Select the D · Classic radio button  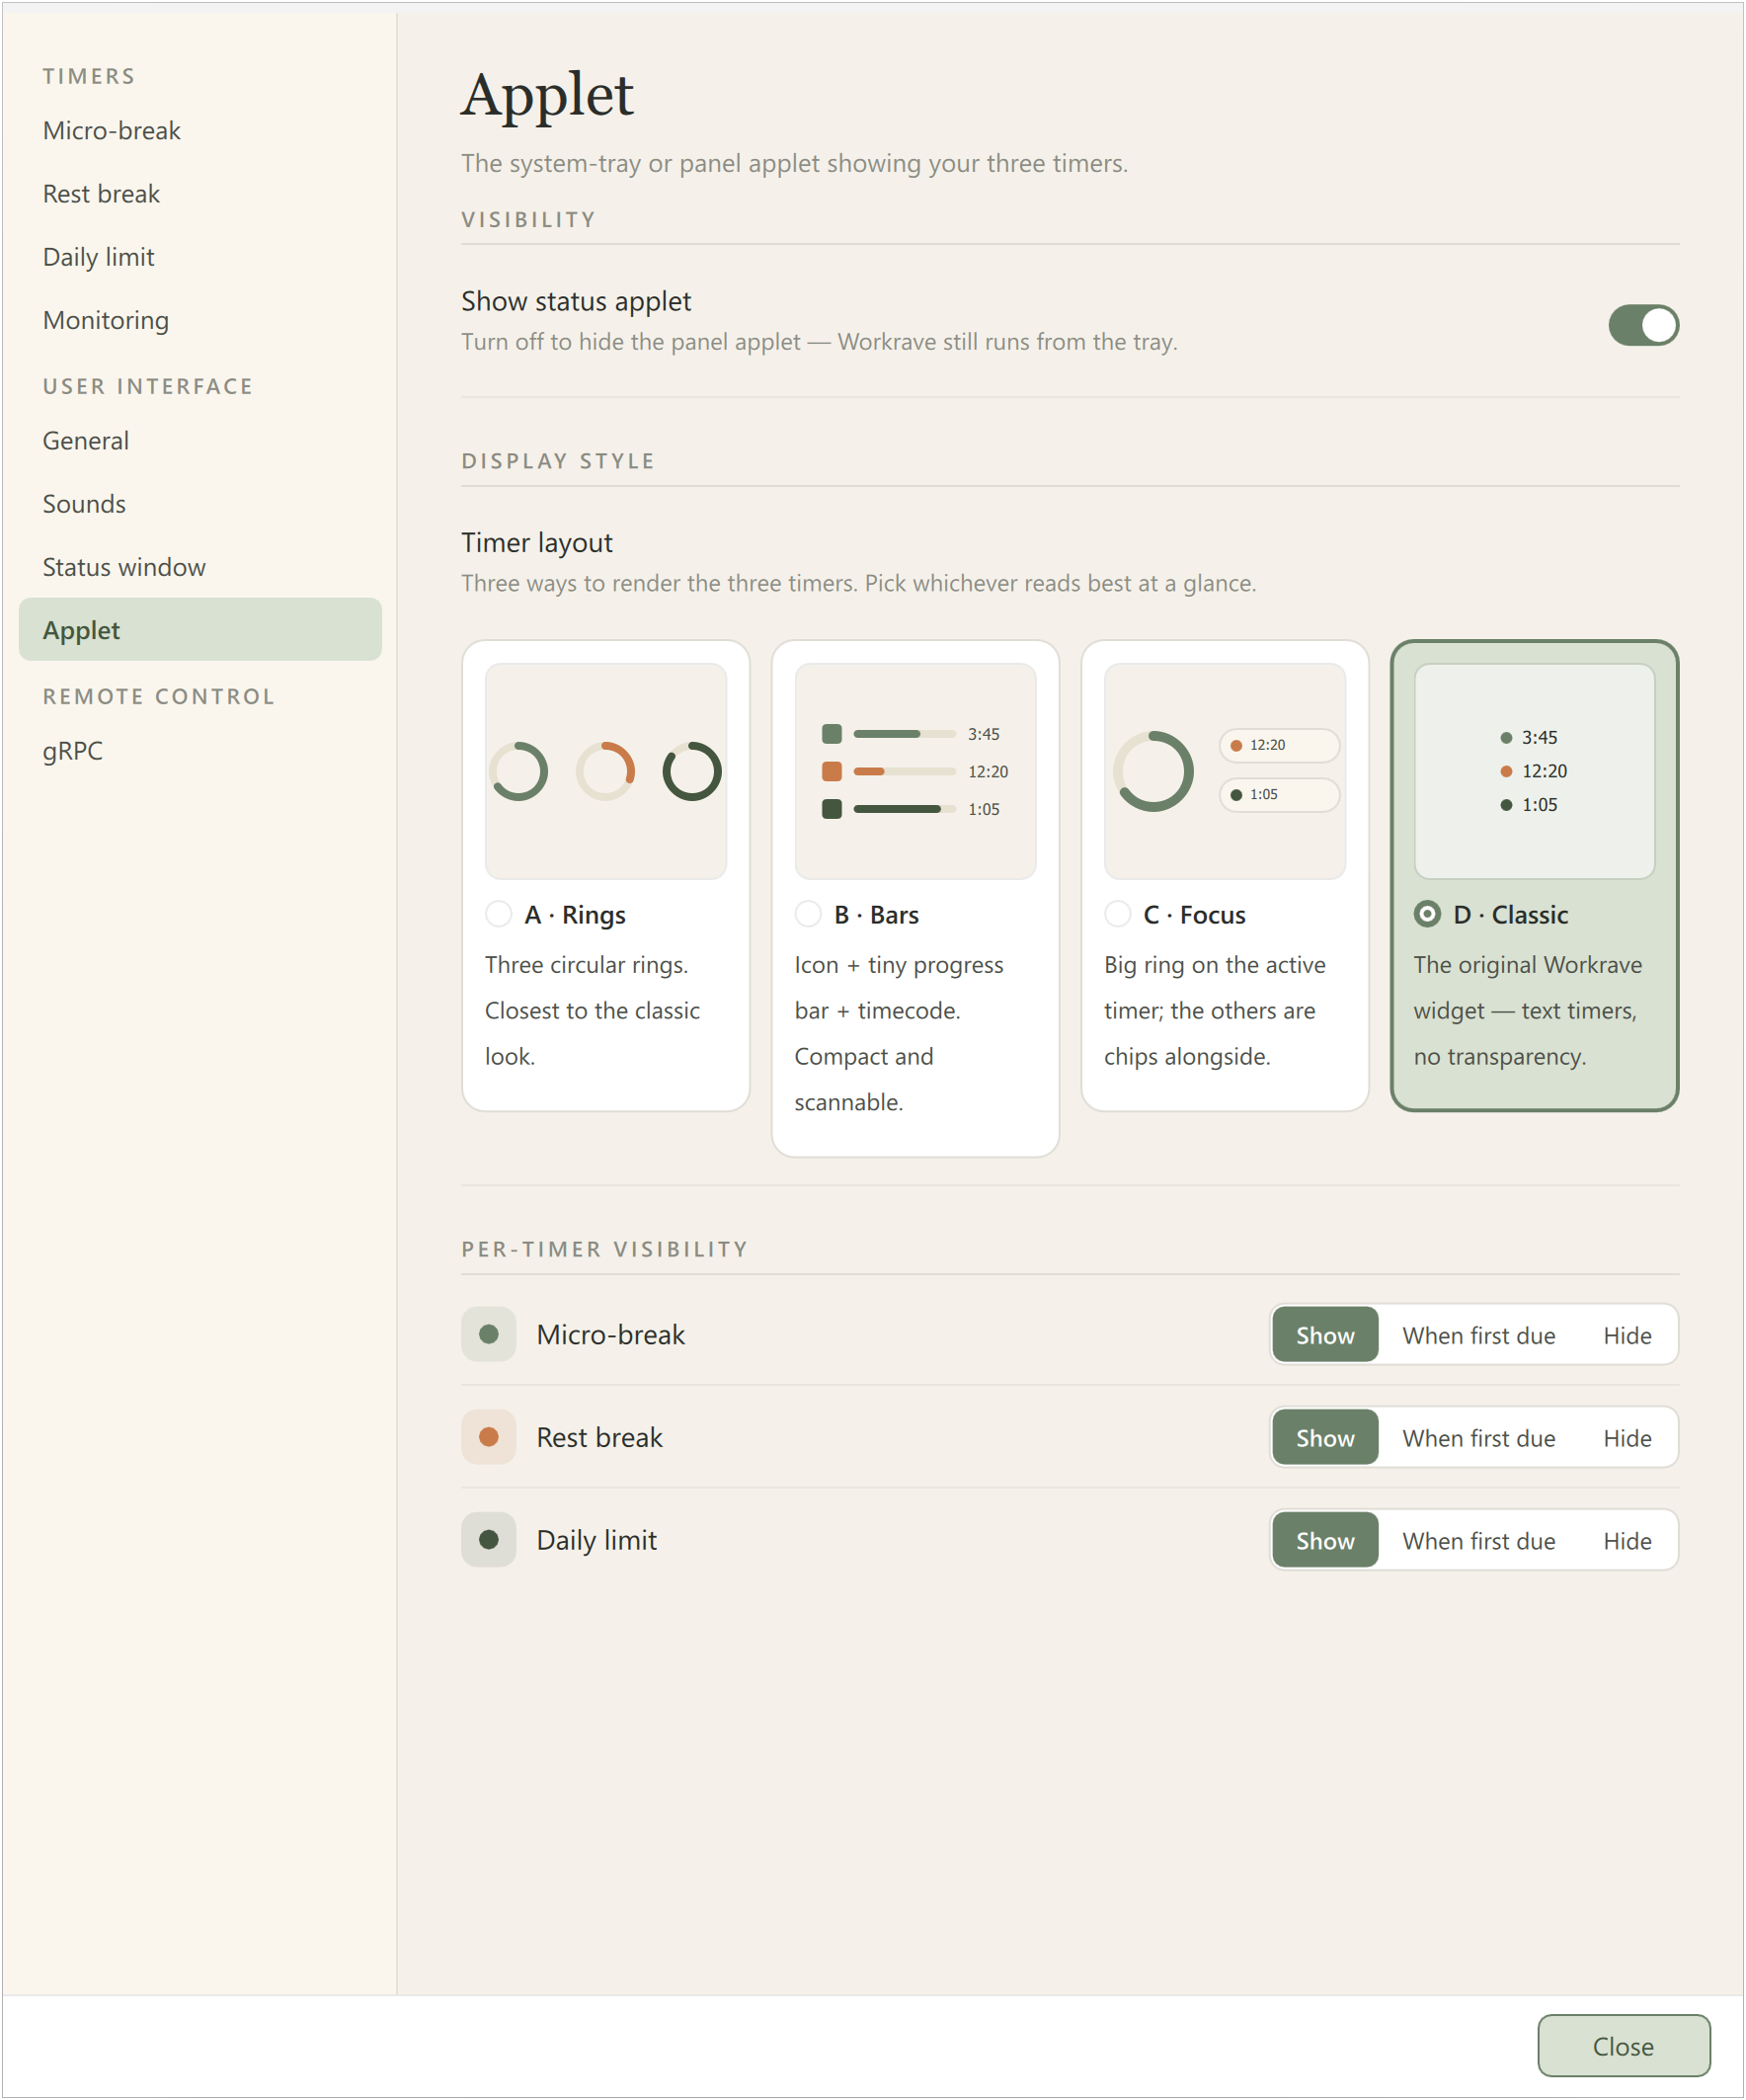[x=1427, y=914]
